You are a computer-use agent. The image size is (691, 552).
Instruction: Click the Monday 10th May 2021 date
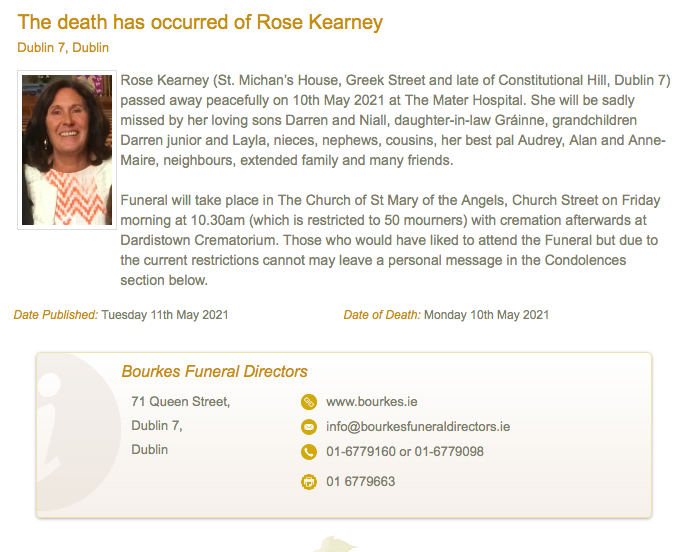[487, 315]
